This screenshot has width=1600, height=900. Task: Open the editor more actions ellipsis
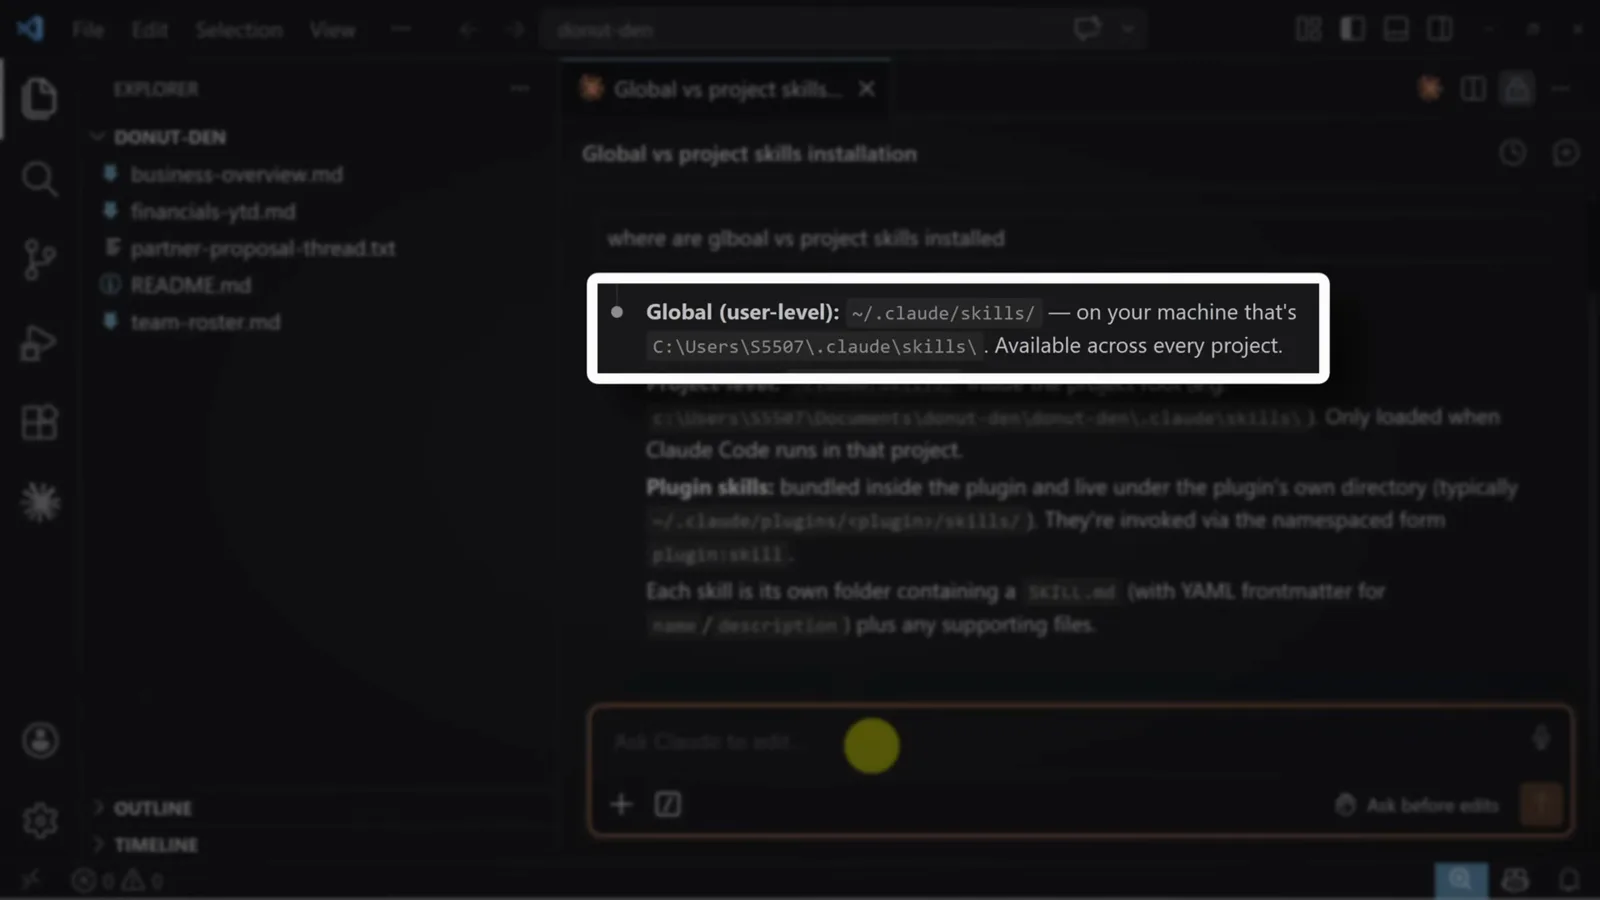point(1560,89)
